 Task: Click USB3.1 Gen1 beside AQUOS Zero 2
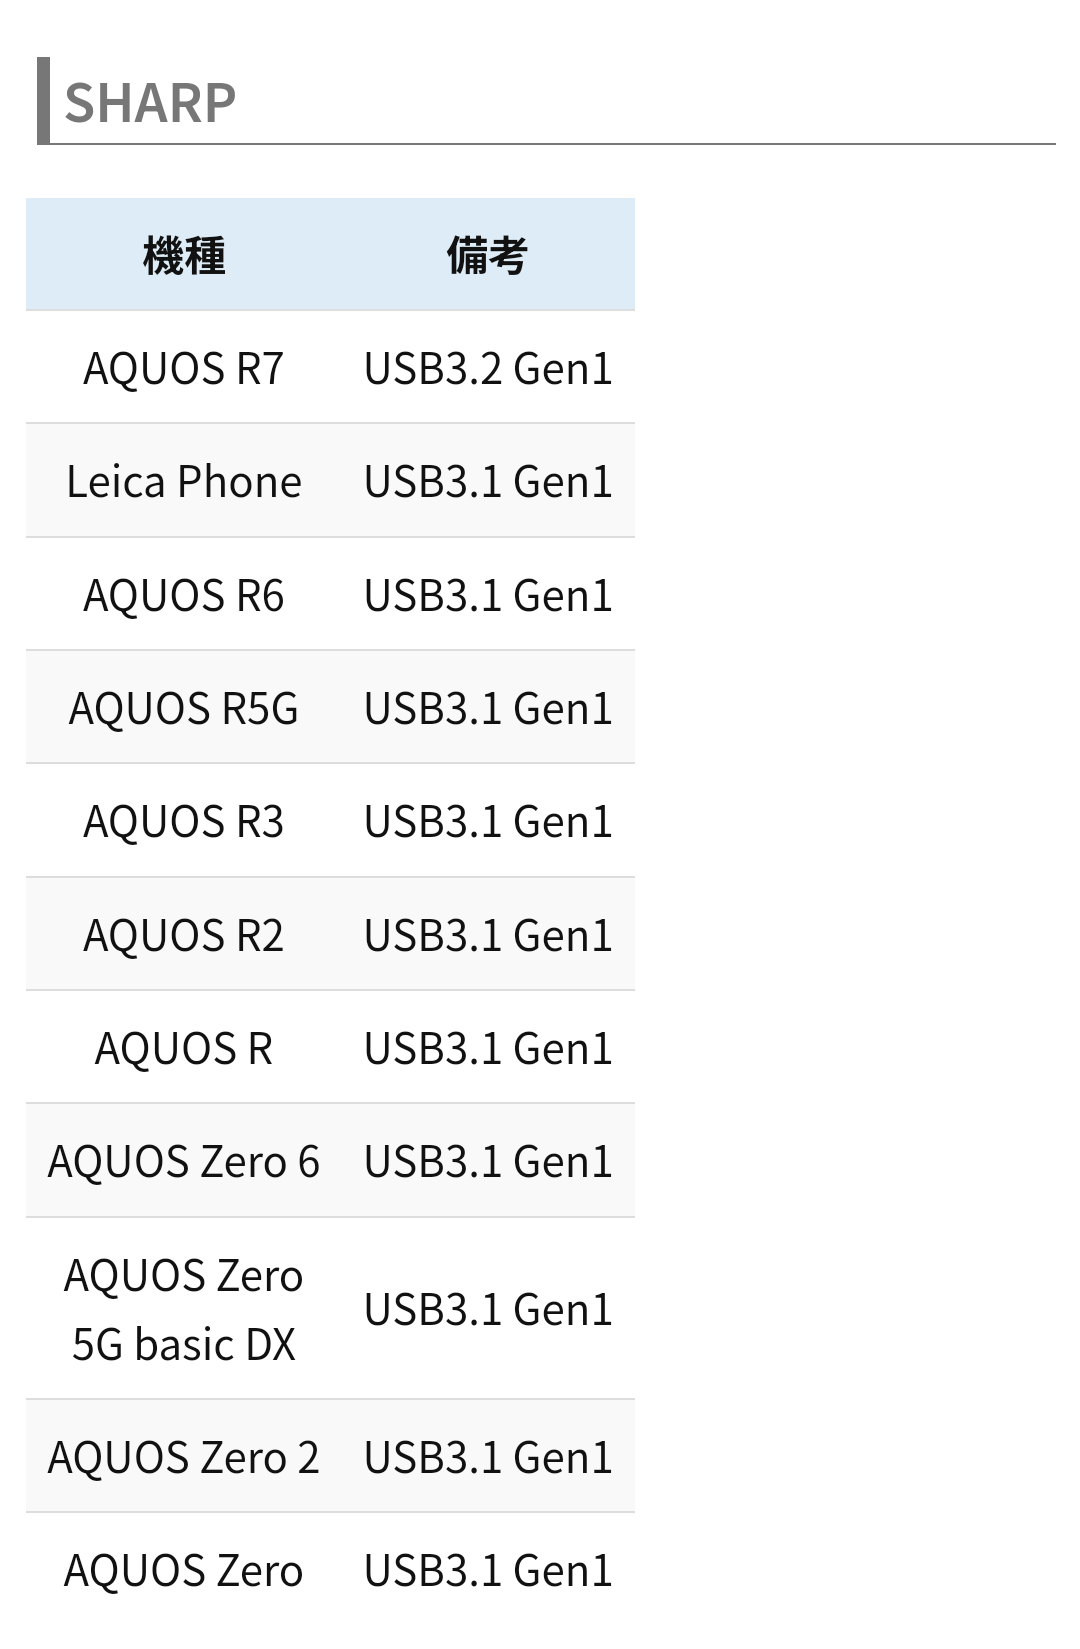coord(487,1457)
